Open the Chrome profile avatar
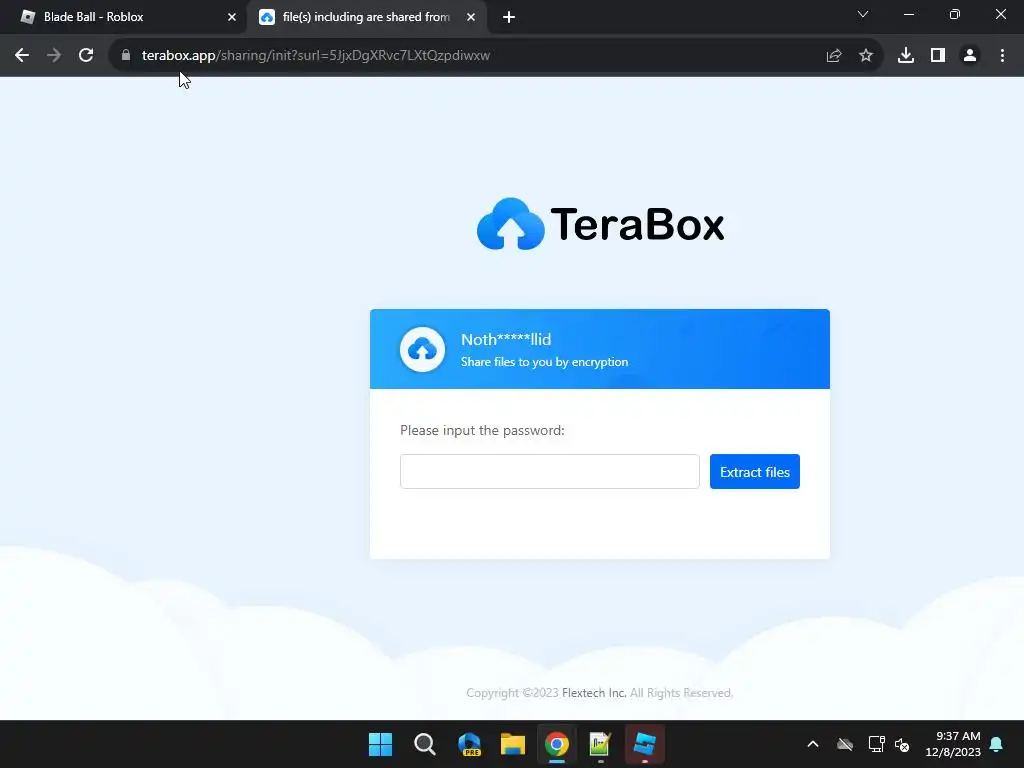The height and width of the screenshot is (768, 1024). [x=970, y=56]
